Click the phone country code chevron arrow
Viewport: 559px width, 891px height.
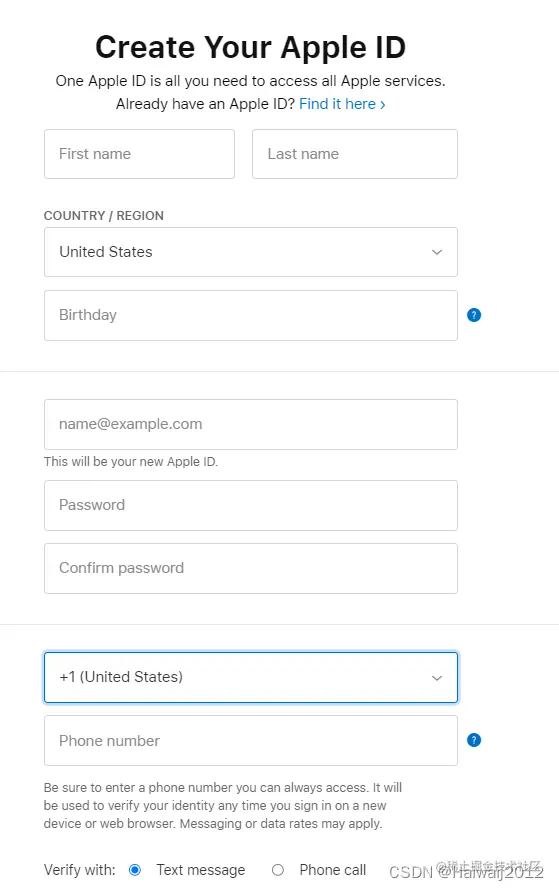pyautogui.click(x=437, y=678)
